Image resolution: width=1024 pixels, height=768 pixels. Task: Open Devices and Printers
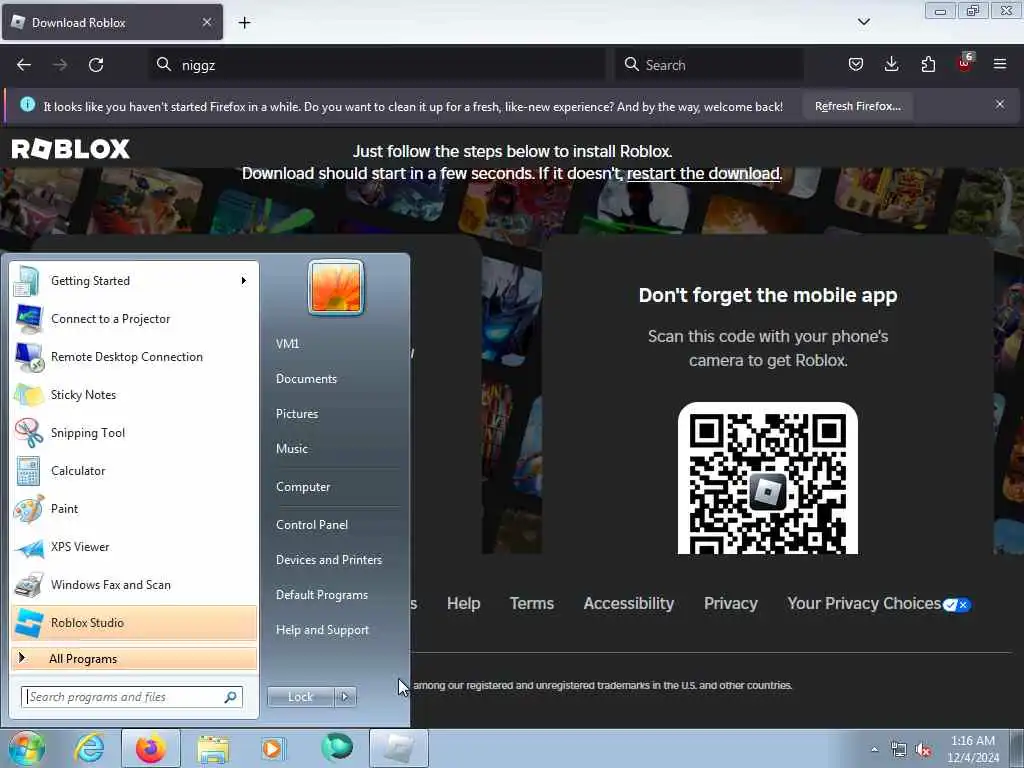(x=329, y=560)
